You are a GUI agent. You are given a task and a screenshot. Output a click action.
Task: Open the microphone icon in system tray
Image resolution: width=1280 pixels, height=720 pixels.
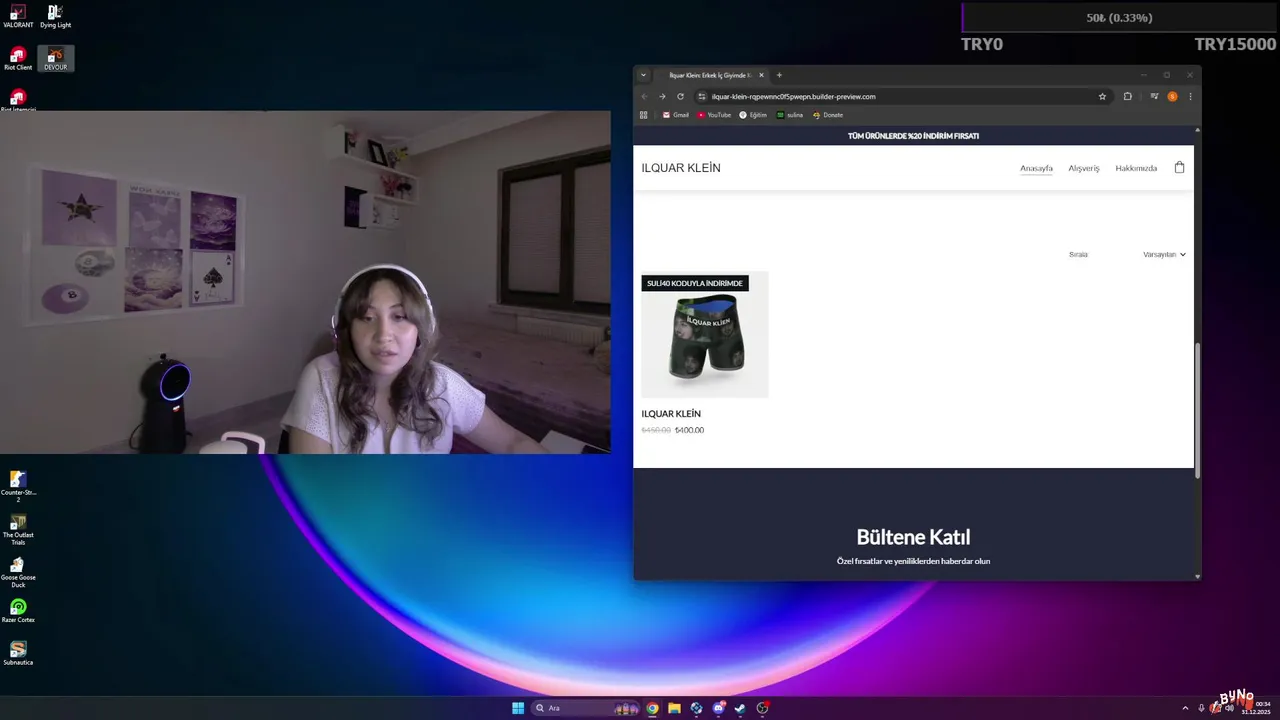(x=1201, y=708)
